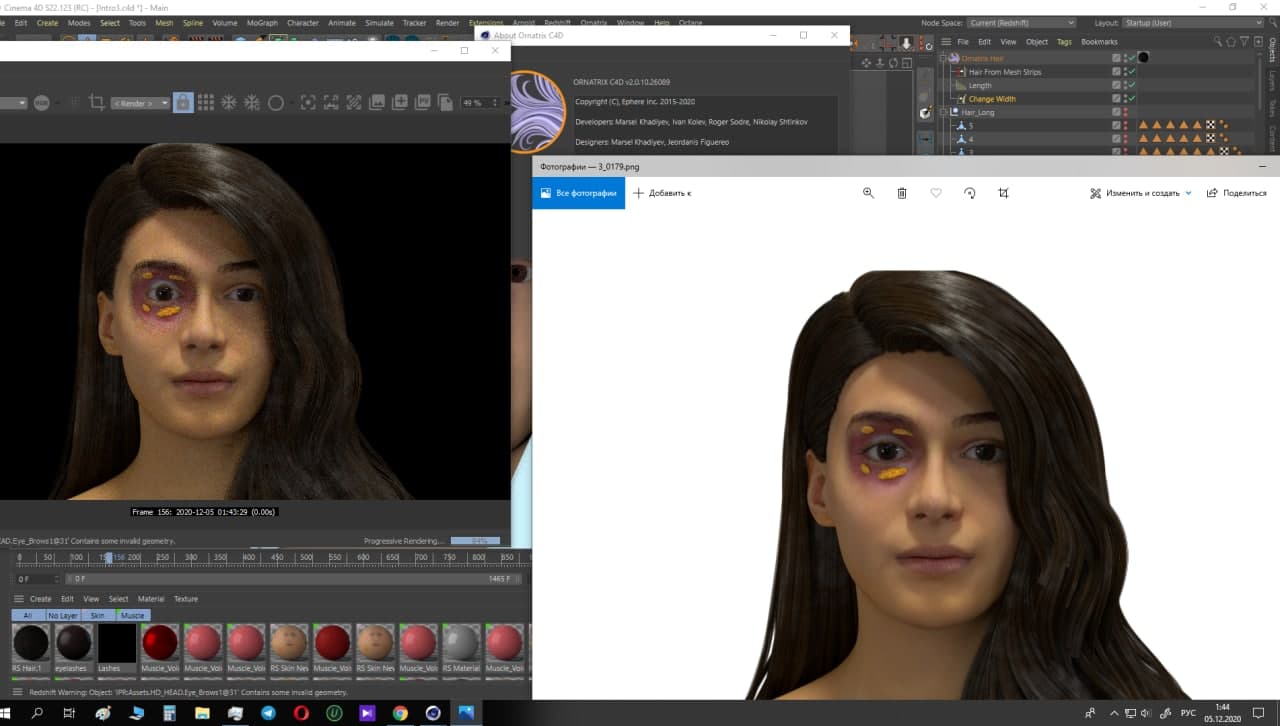Click the 'Поделиться' share button
1280x726 pixels.
tap(1236, 193)
